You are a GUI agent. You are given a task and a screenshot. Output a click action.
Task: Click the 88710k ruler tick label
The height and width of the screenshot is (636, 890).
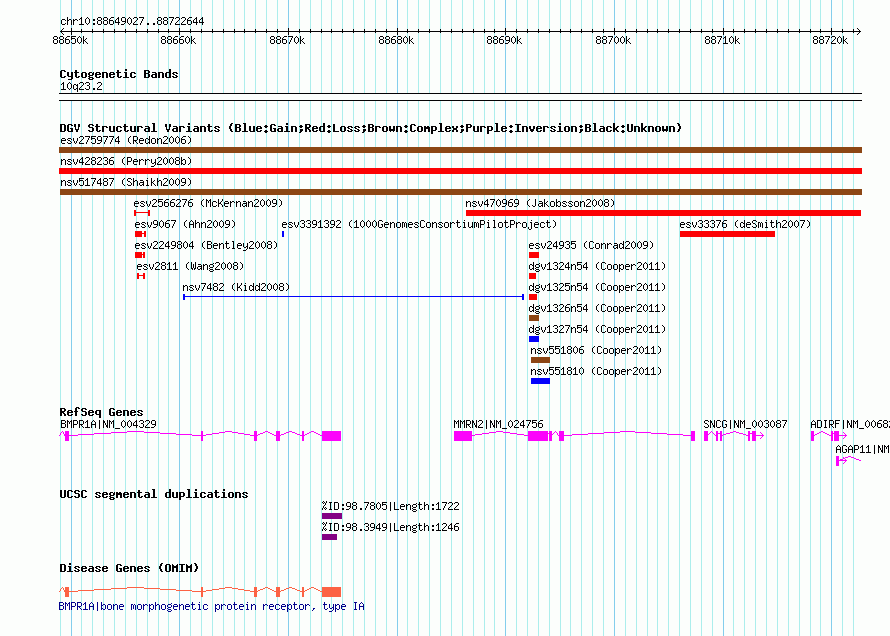pyautogui.click(x=722, y=40)
